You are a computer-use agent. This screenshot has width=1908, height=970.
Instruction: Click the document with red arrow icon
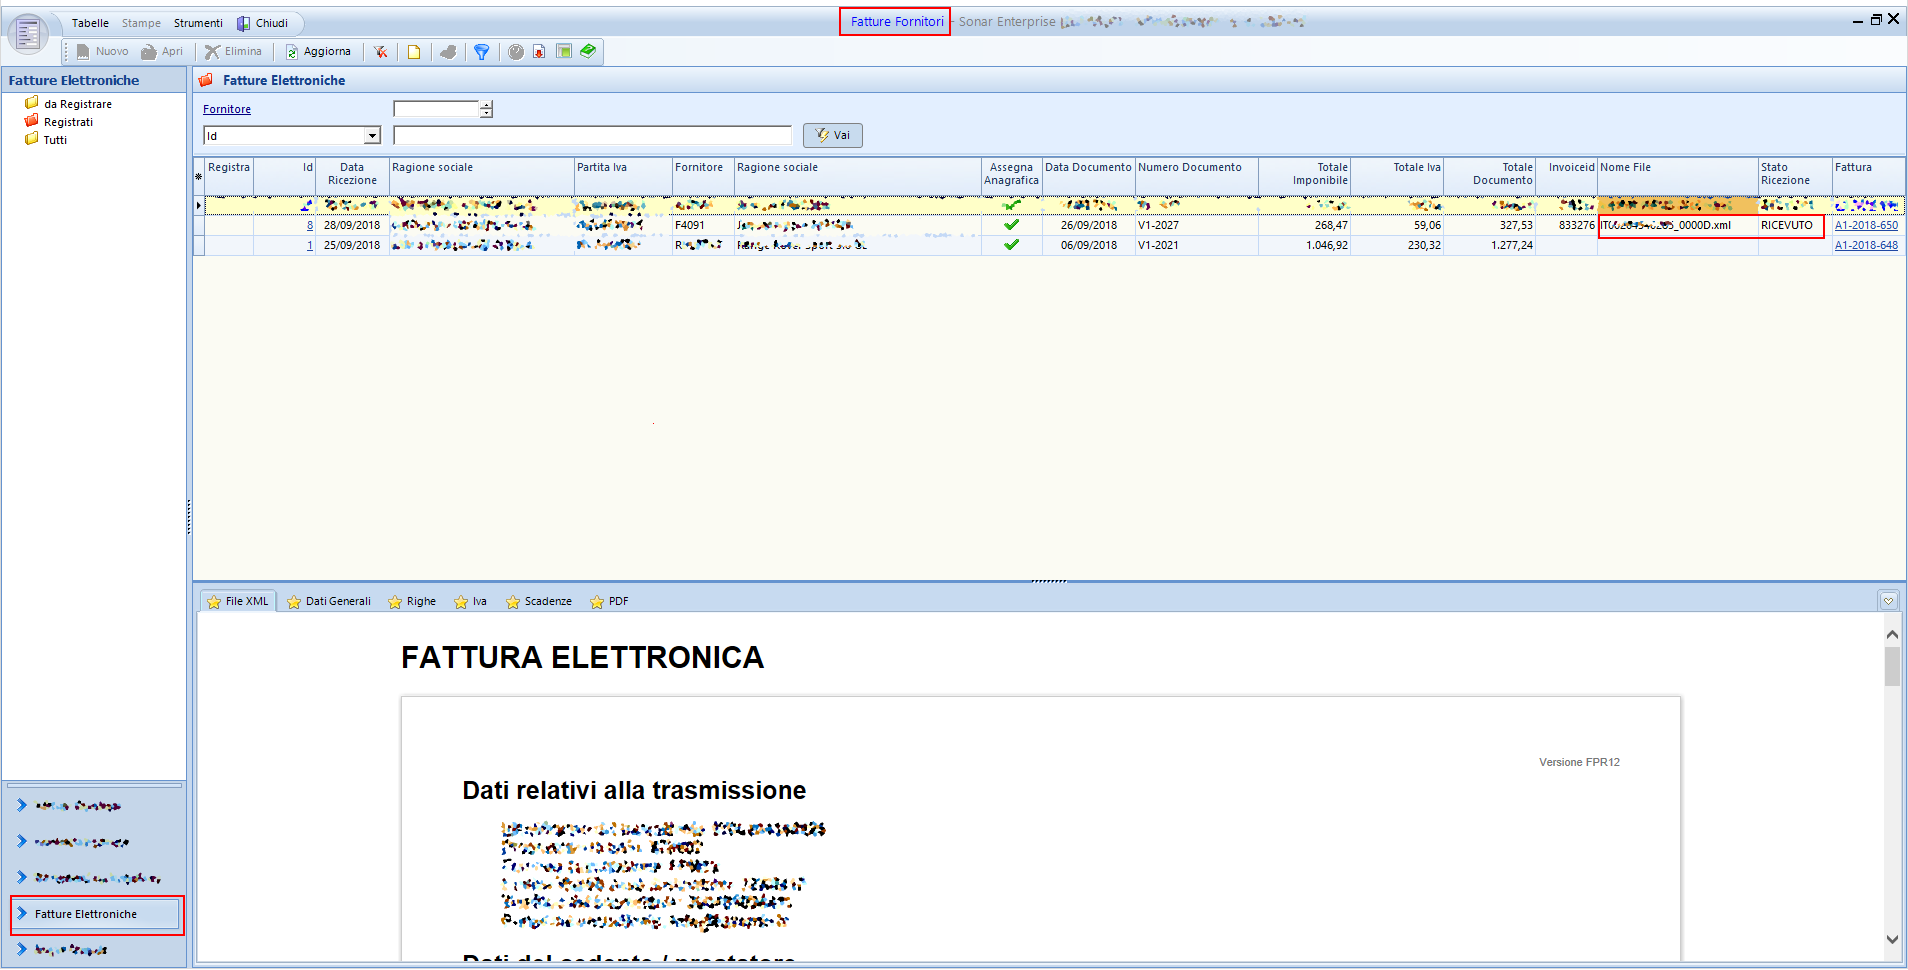coord(539,52)
